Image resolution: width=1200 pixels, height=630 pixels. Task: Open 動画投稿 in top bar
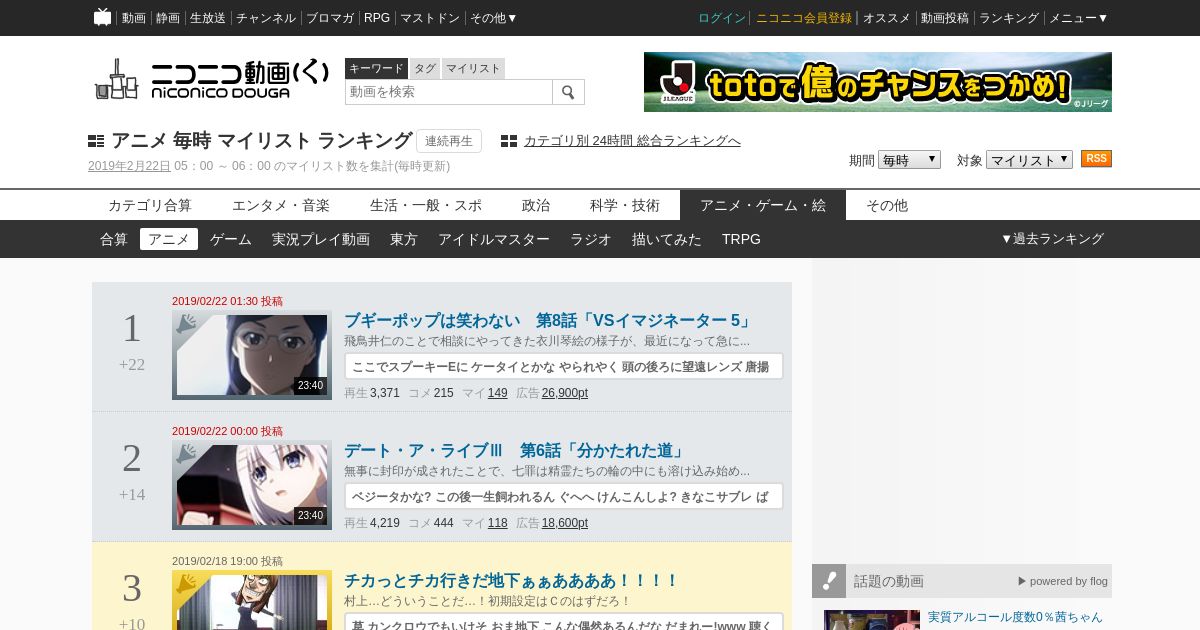(945, 18)
